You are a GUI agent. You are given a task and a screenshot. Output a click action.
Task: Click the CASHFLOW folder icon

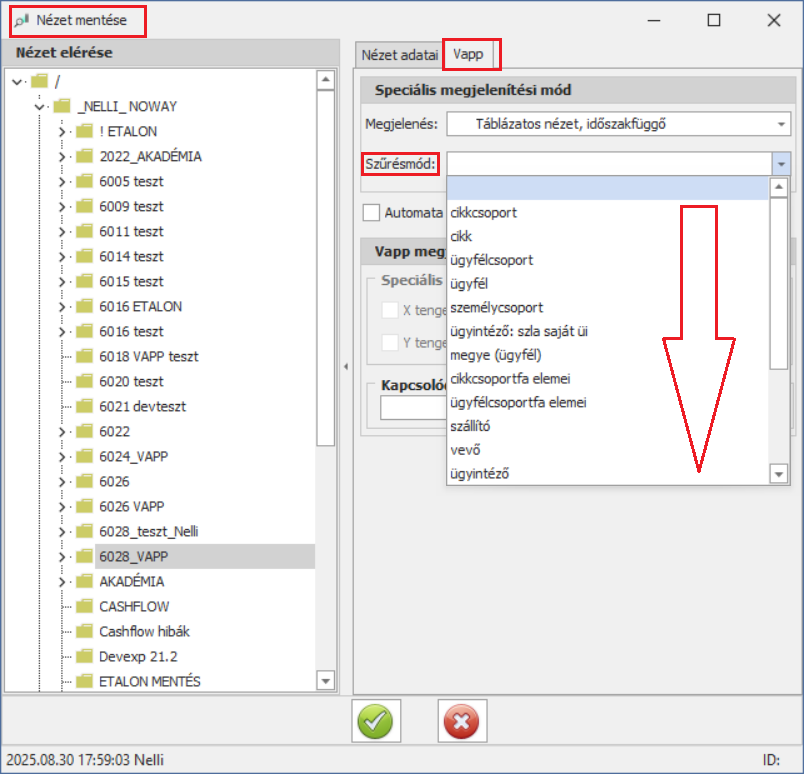[84, 606]
